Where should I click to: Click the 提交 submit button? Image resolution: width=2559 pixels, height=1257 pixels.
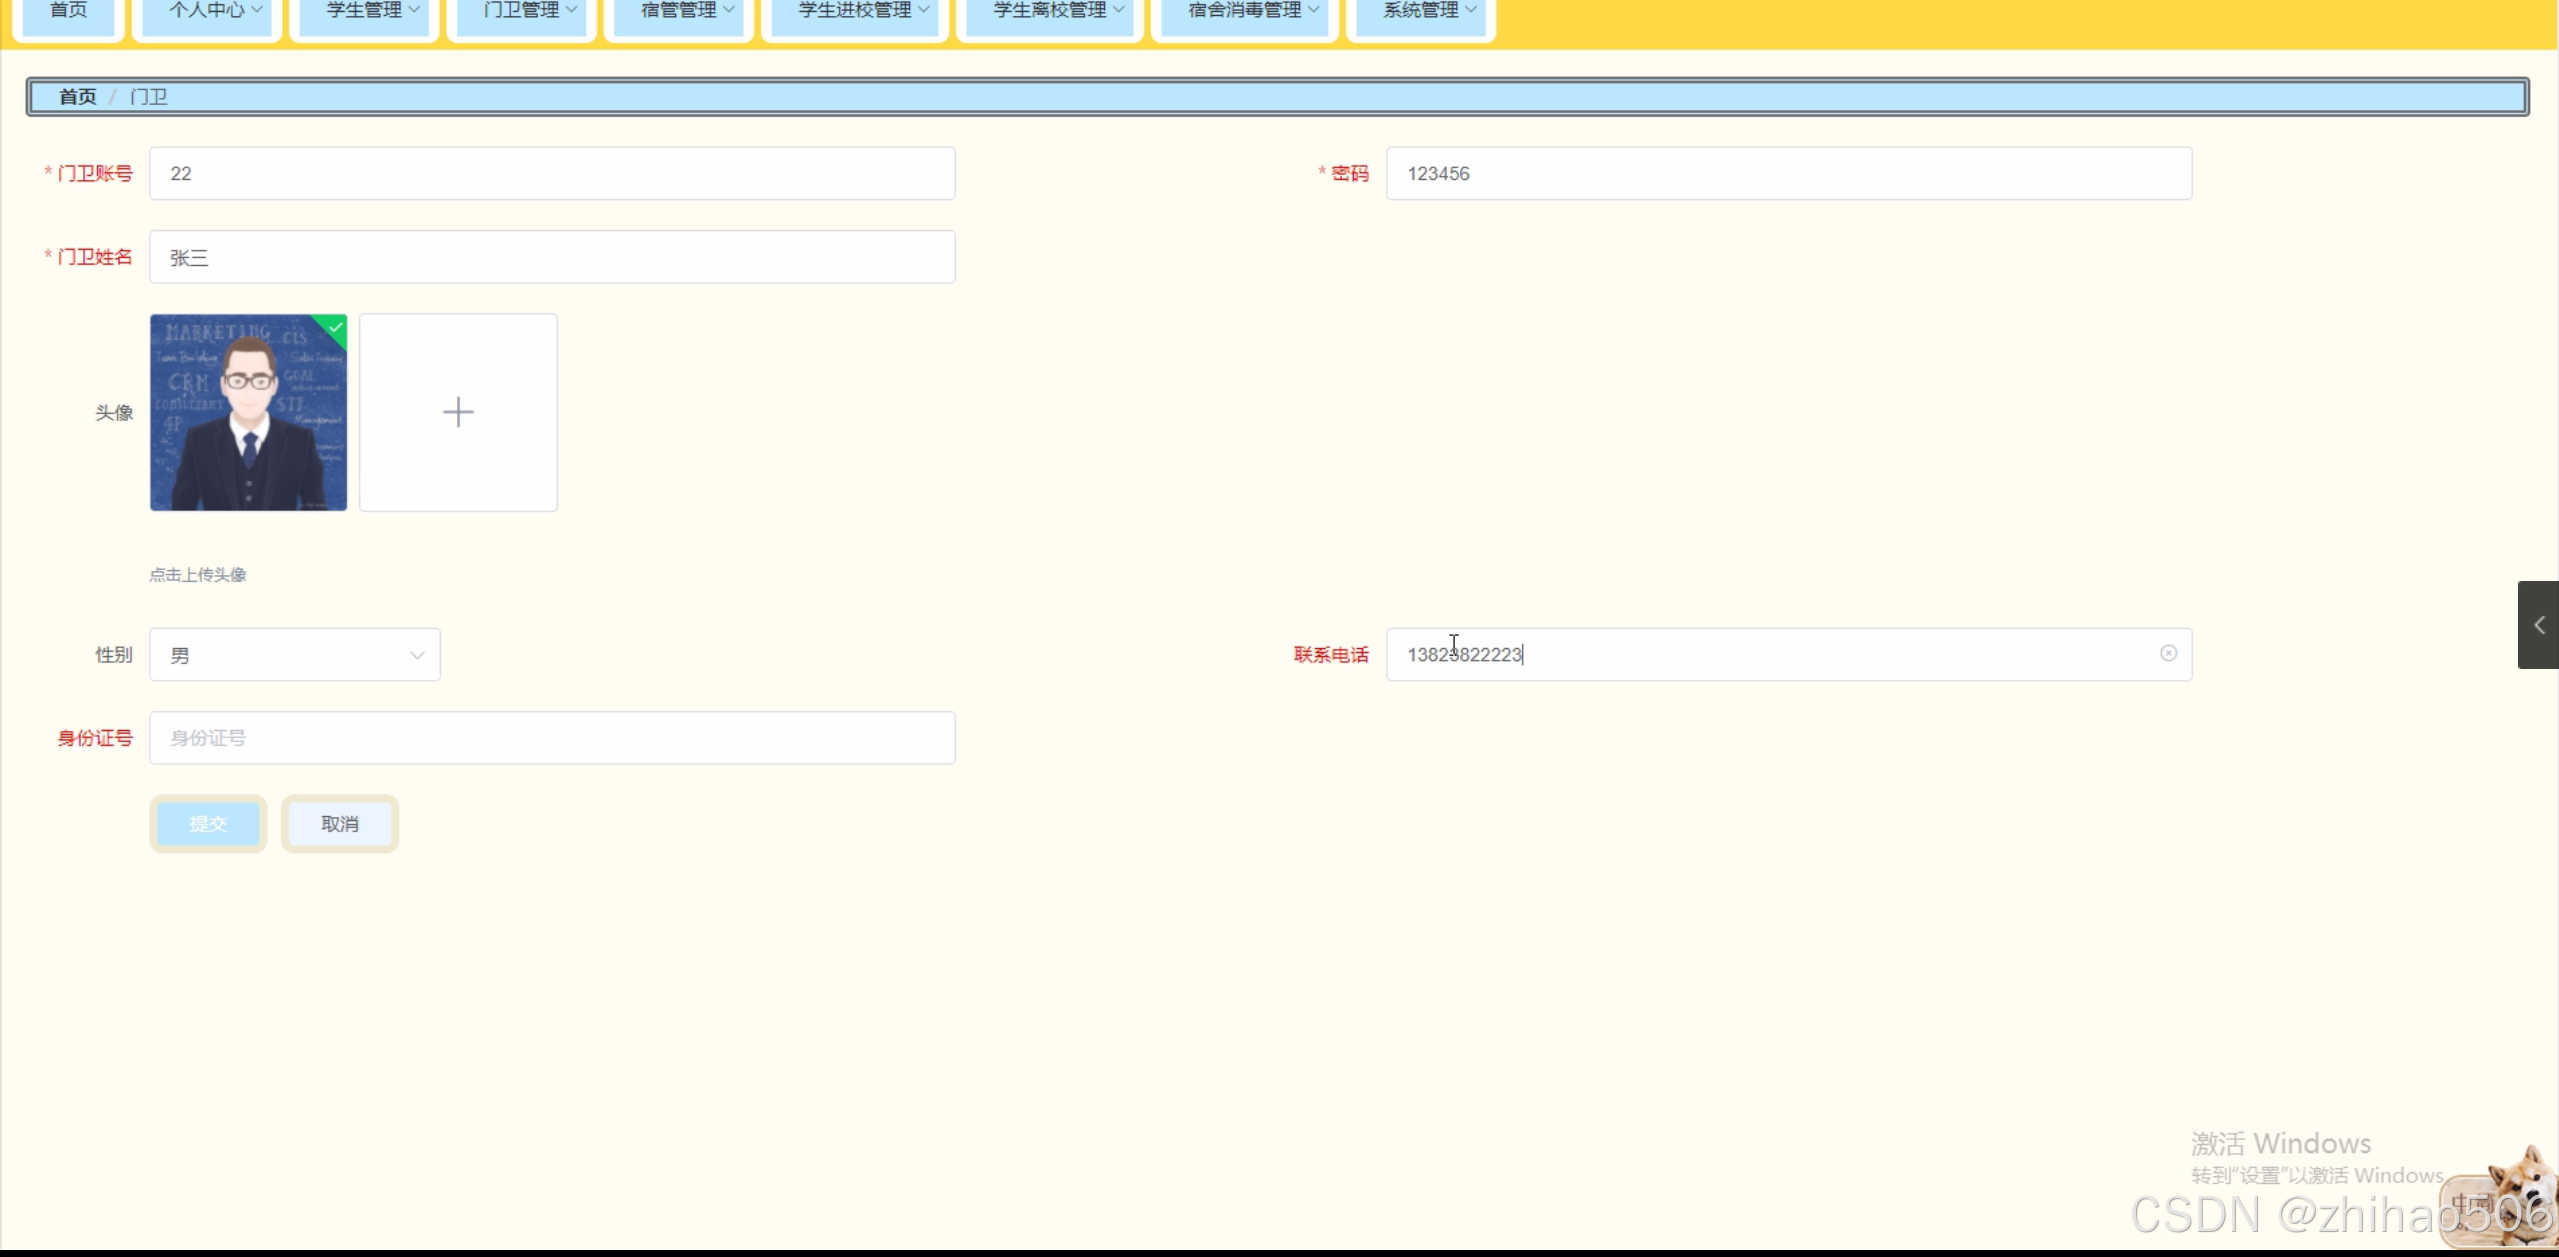coord(208,824)
